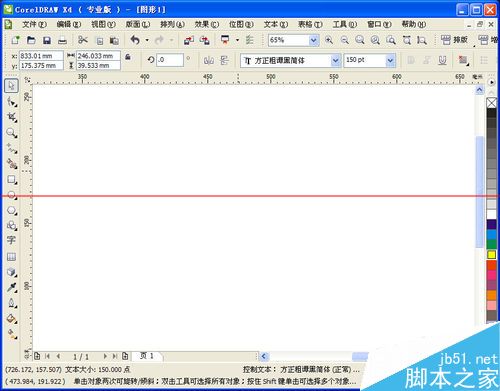Viewport: 500px width, 391px height.
Task: Click the rotation angle input field
Action: click(x=170, y=60)
